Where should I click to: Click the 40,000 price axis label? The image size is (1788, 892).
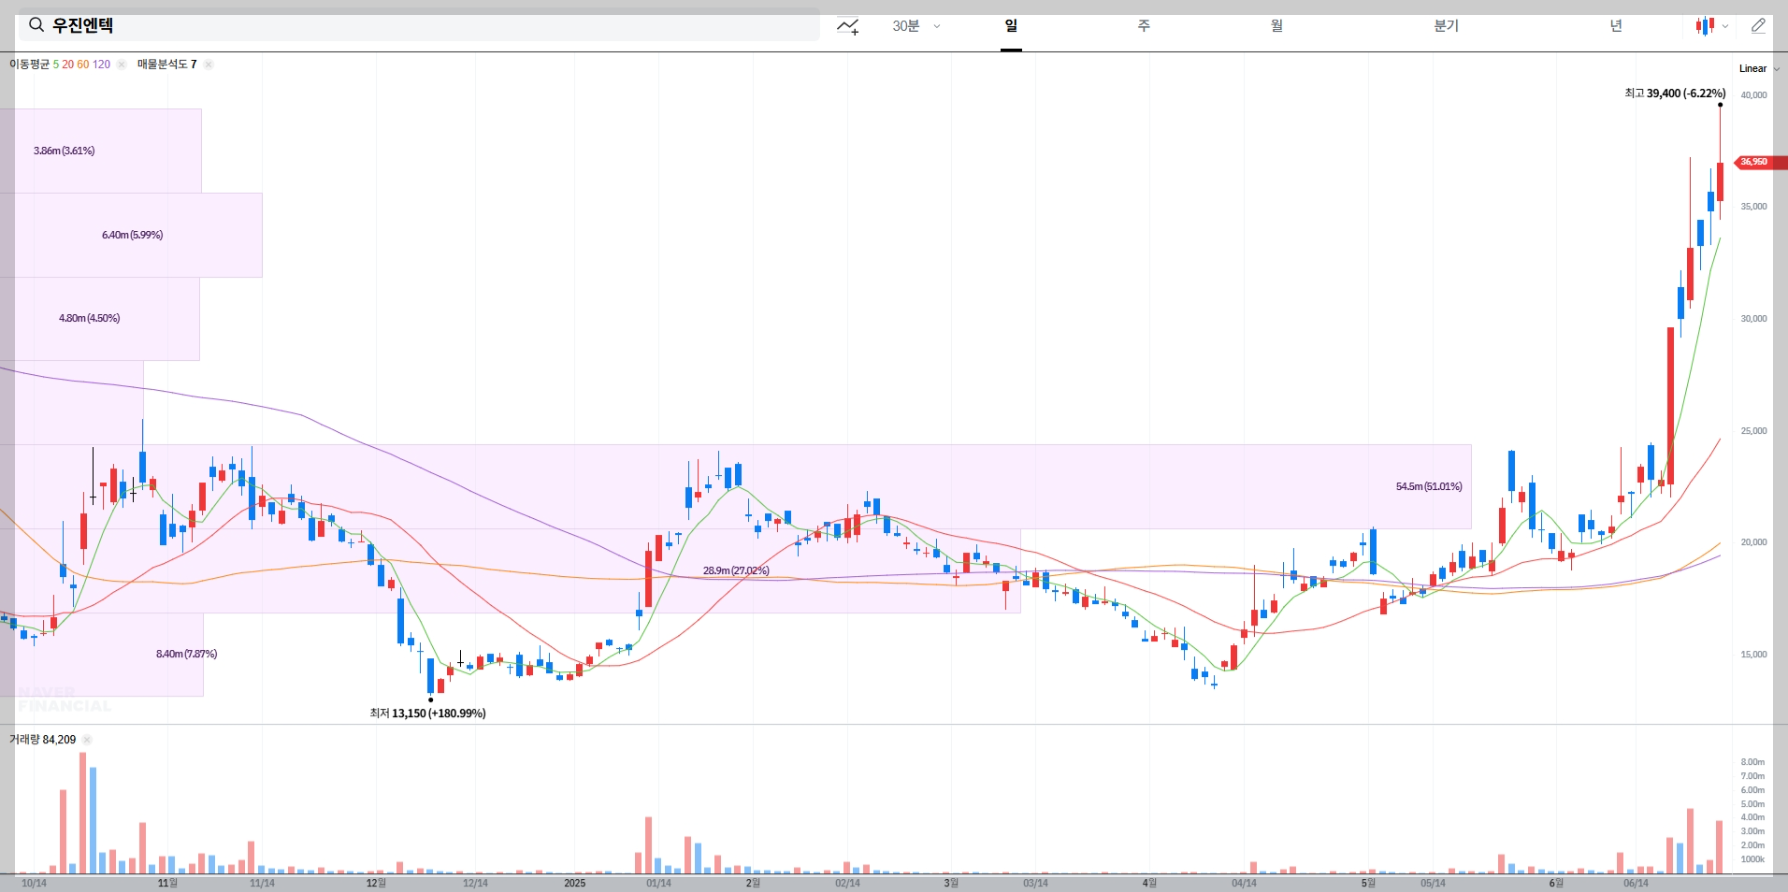(1754, 96)
